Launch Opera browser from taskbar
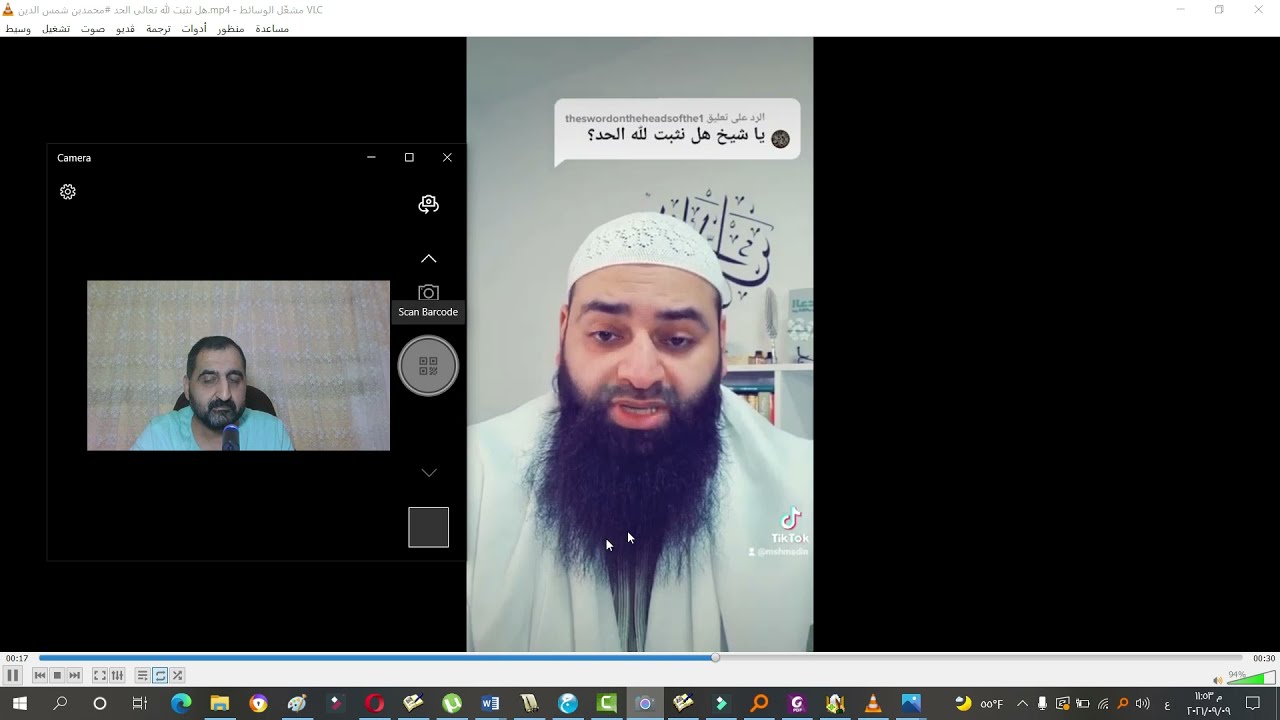Screen dimensions: 1280x720 (x=375, y=704)
